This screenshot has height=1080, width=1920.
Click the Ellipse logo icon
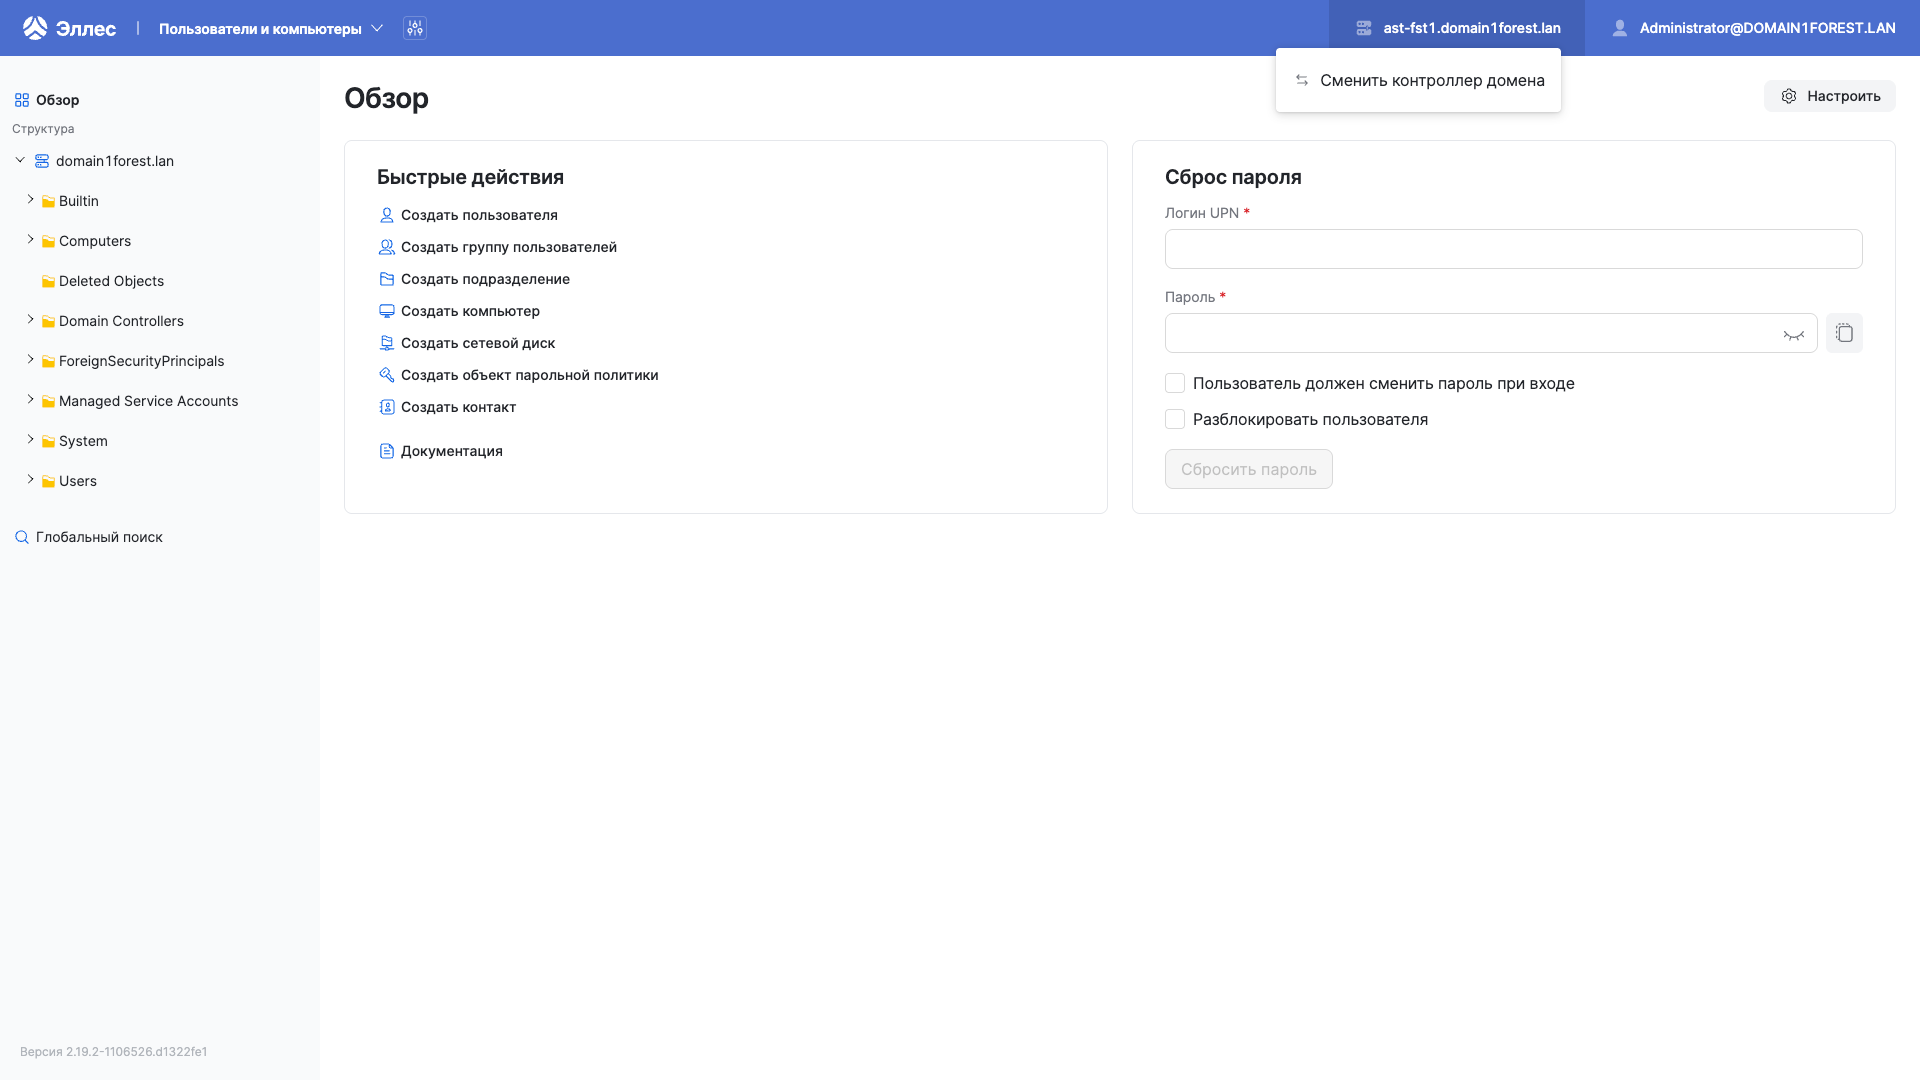click(x=35, y=28)
